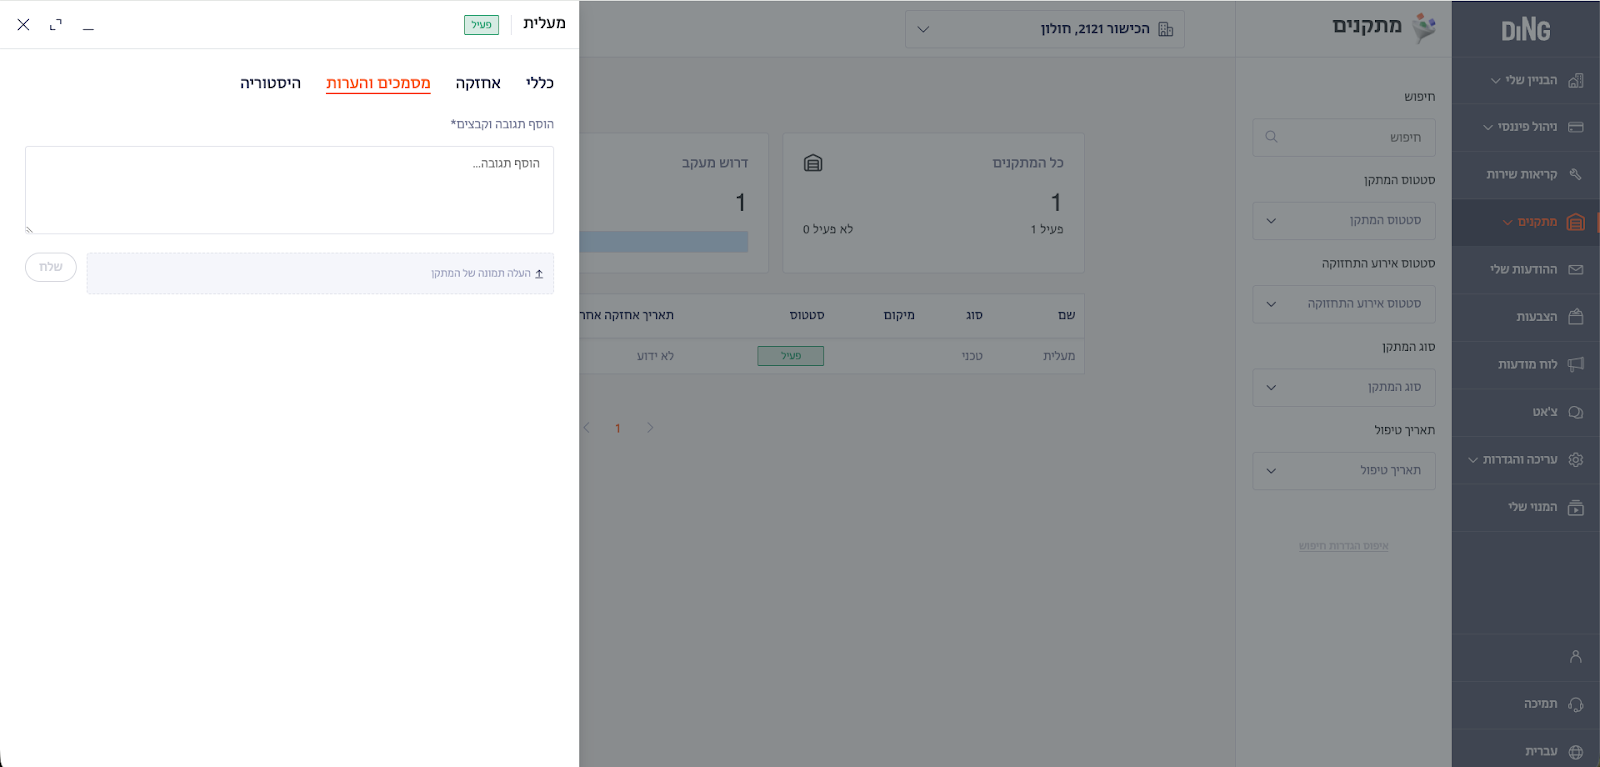Open the building selector dropdown
This screenshot has height=767, width=1600.
[1044, 29]
